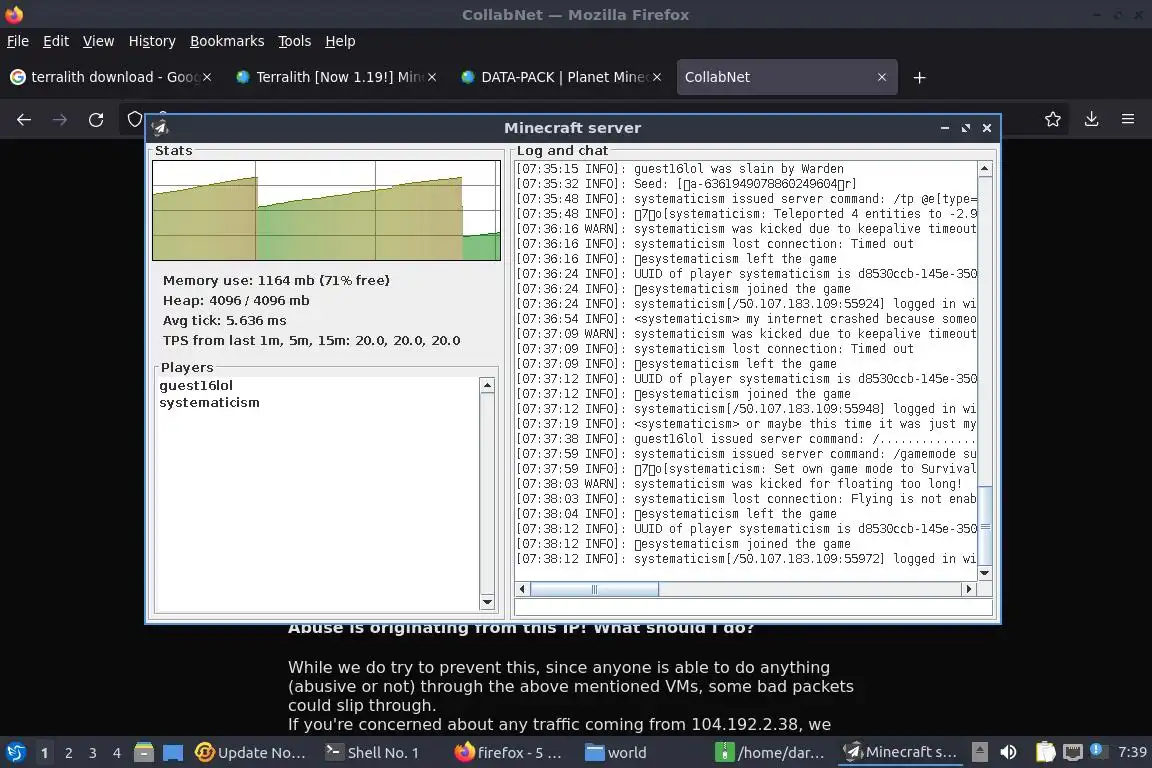Open the Help menu
Screen dimensions: 1152x768
point(340,41)
